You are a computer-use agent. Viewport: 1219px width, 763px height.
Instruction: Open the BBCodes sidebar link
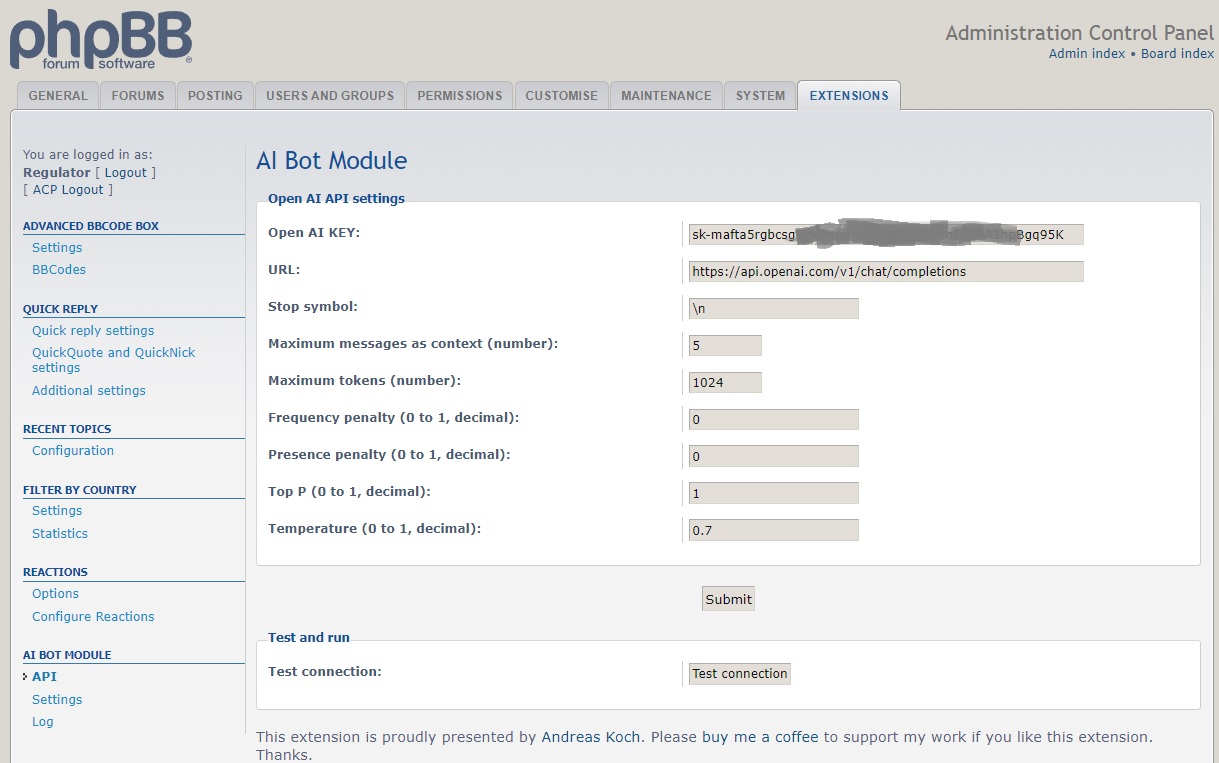point(59,270)
